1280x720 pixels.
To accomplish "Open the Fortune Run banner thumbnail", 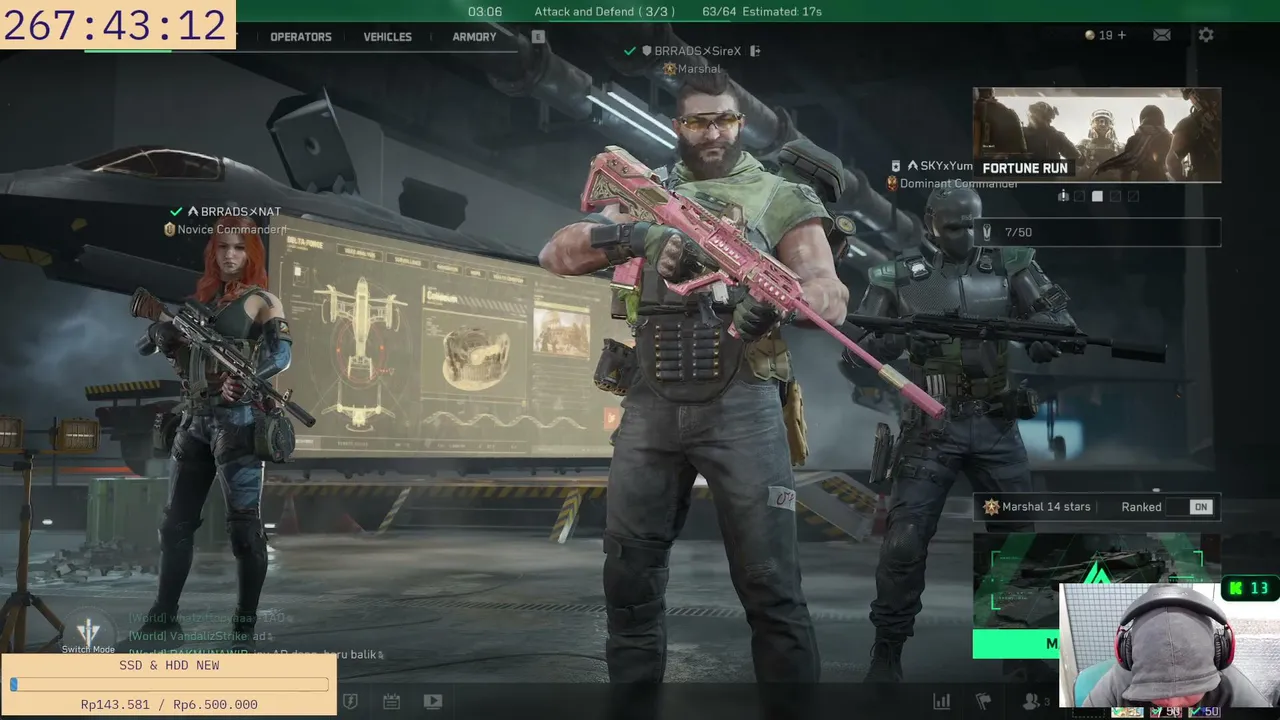I will pyautogui.click(x=1097, y=135).
